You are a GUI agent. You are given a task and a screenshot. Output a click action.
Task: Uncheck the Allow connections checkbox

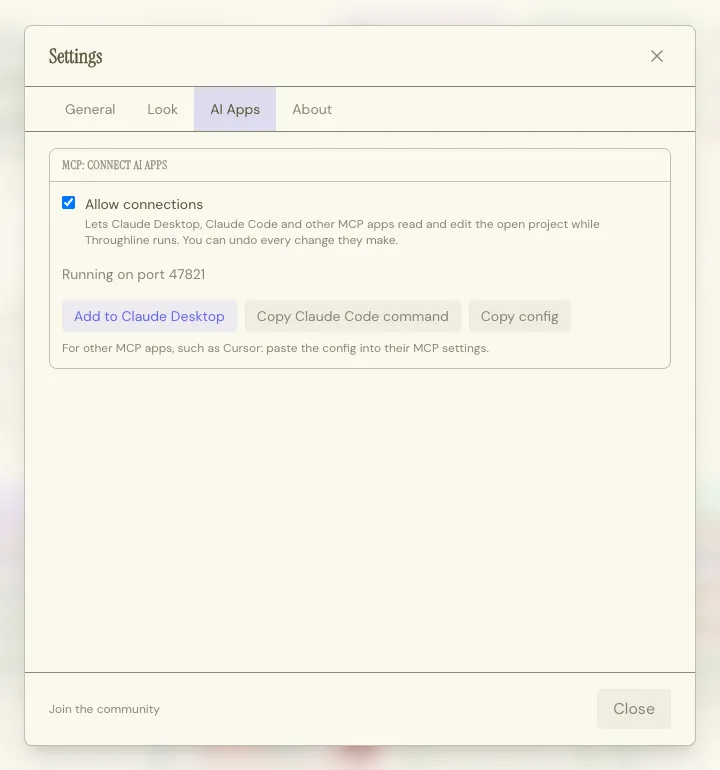(68, 203)
